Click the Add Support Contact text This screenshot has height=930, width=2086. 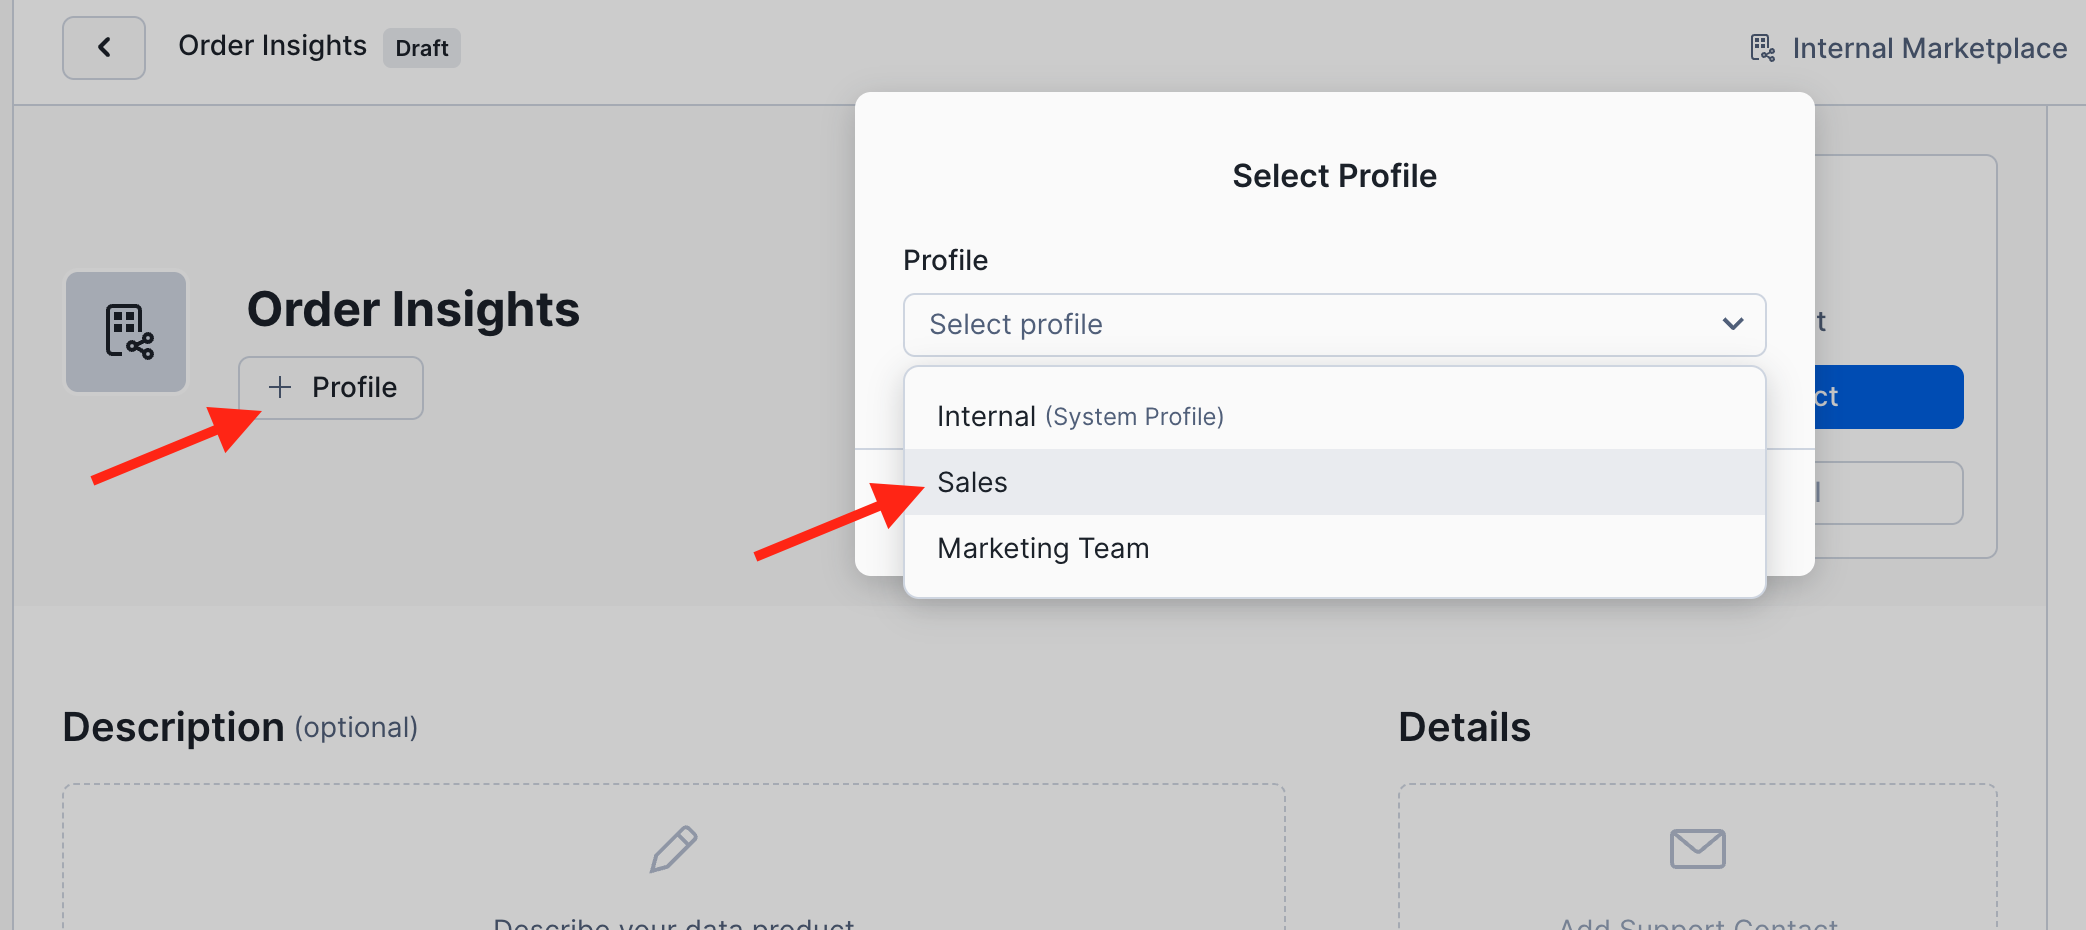pos(1697,922)
